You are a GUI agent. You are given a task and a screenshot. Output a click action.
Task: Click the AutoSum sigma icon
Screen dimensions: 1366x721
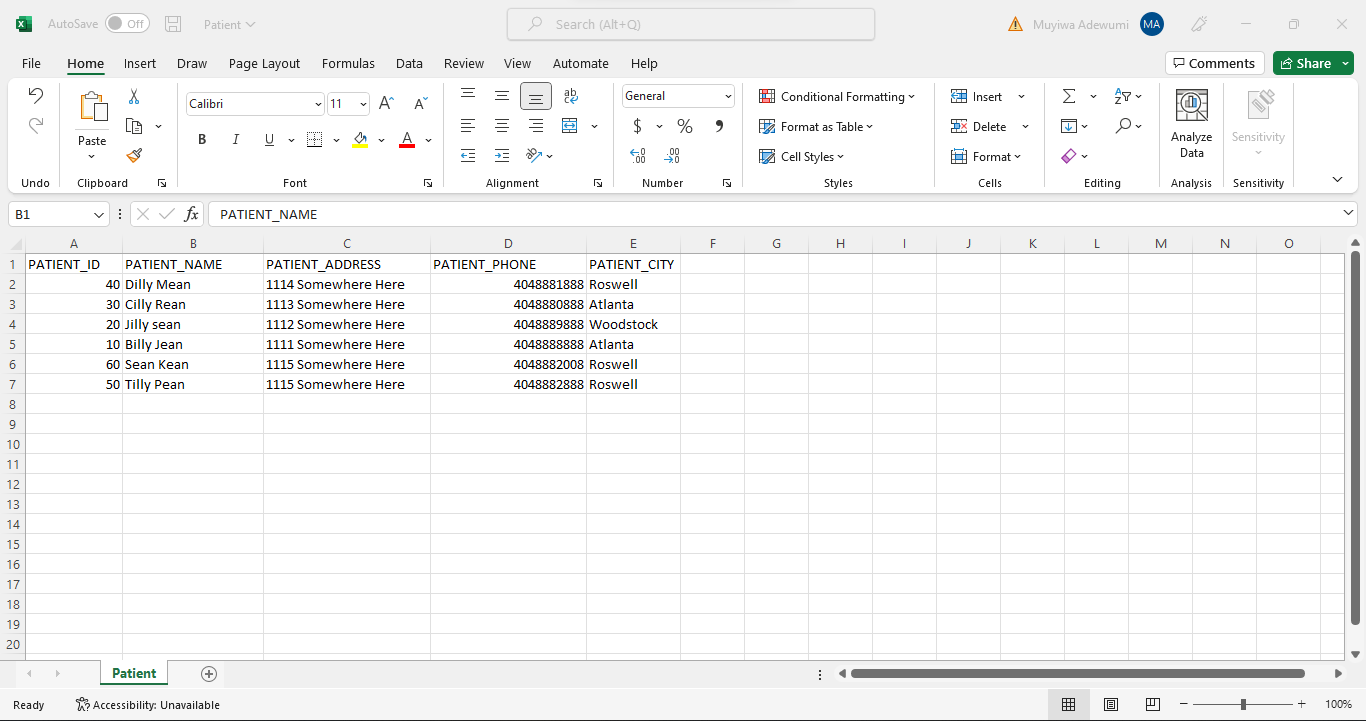tap(1069, 96)
